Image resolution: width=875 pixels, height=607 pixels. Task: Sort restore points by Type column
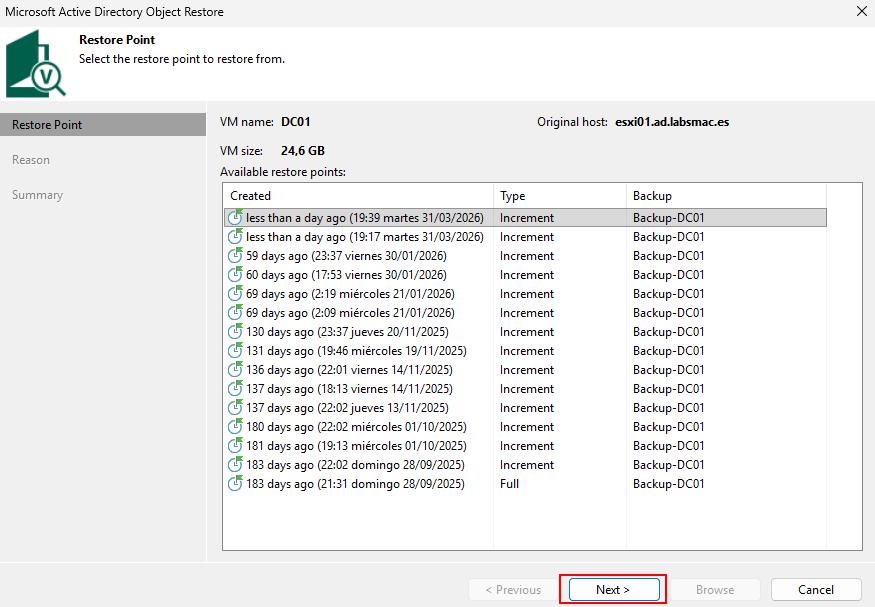559,196
